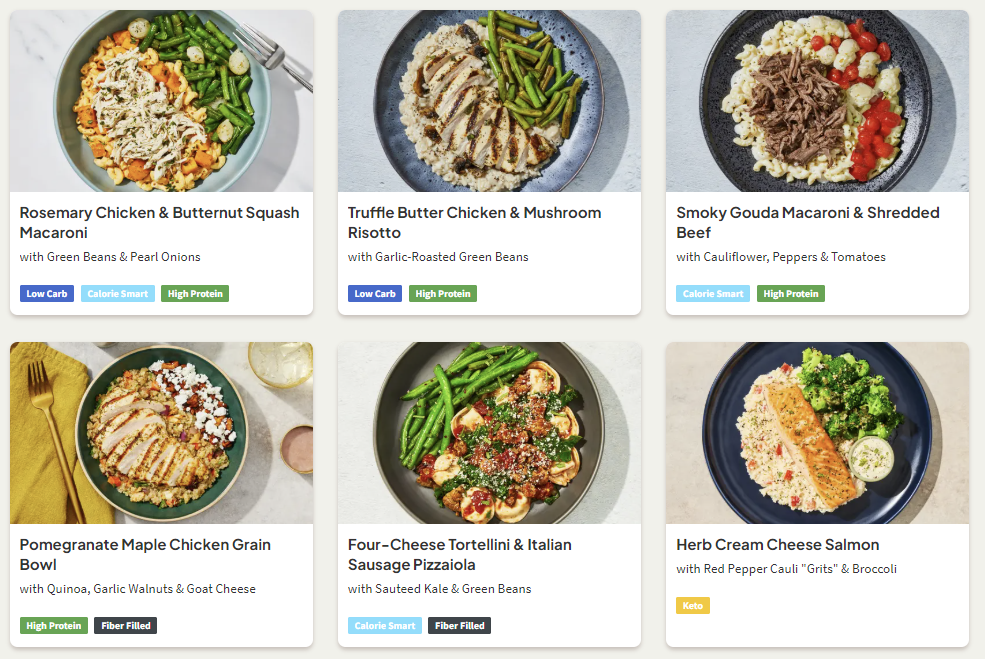Select the Low Carb tag on Rosemary Chicken card
Viewport: 985px width, 659px height.
[x=47, y=294]
